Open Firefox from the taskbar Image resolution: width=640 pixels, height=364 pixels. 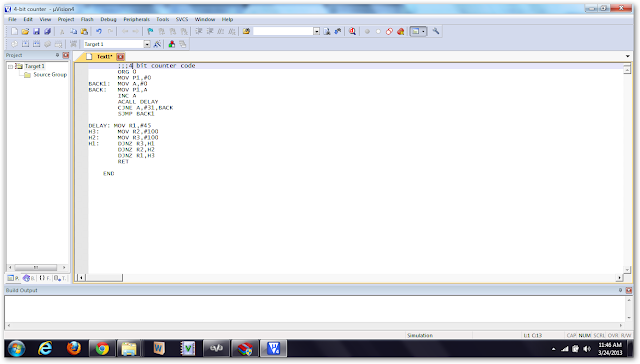(x=74, y=348)
